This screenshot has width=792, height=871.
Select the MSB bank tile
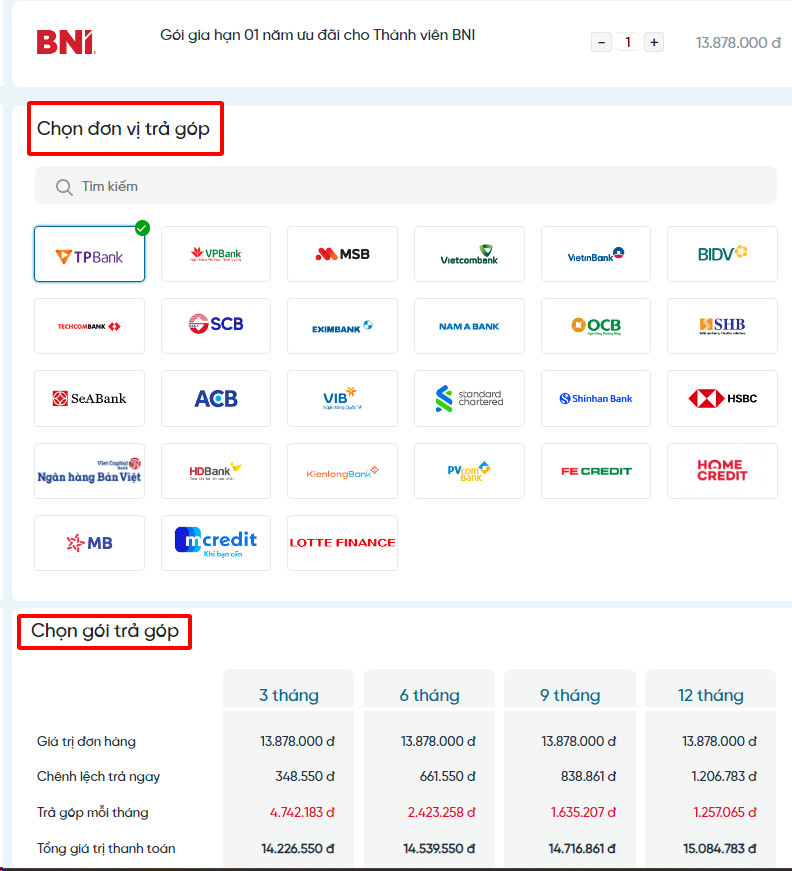(x=342, y=254)
